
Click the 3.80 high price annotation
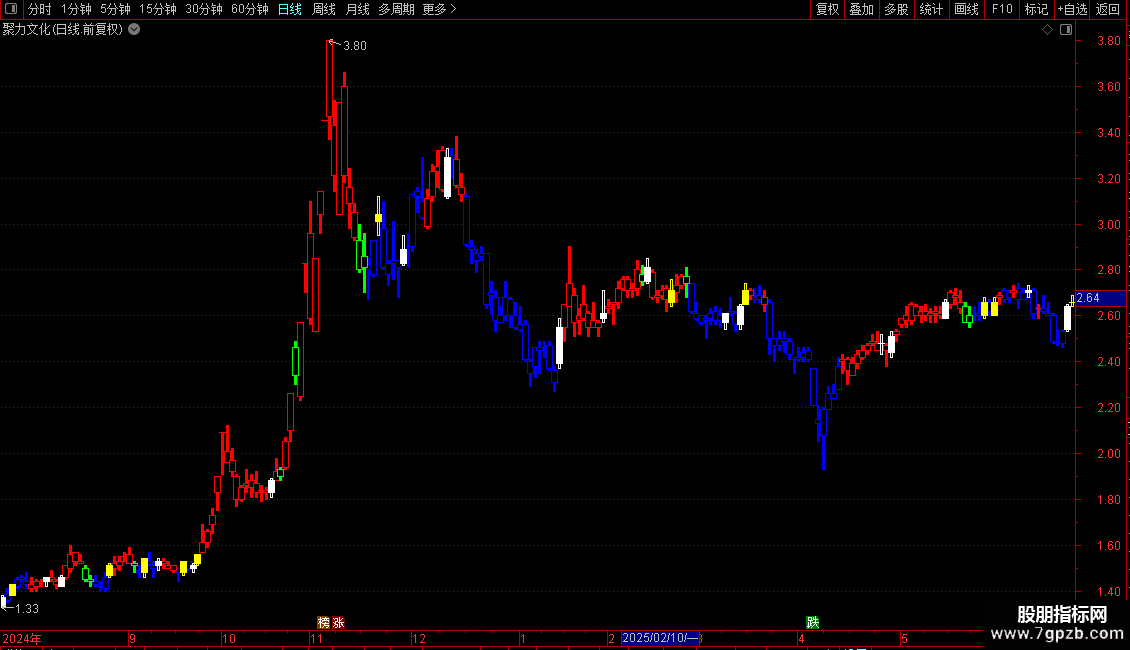(x=355, y=45)
